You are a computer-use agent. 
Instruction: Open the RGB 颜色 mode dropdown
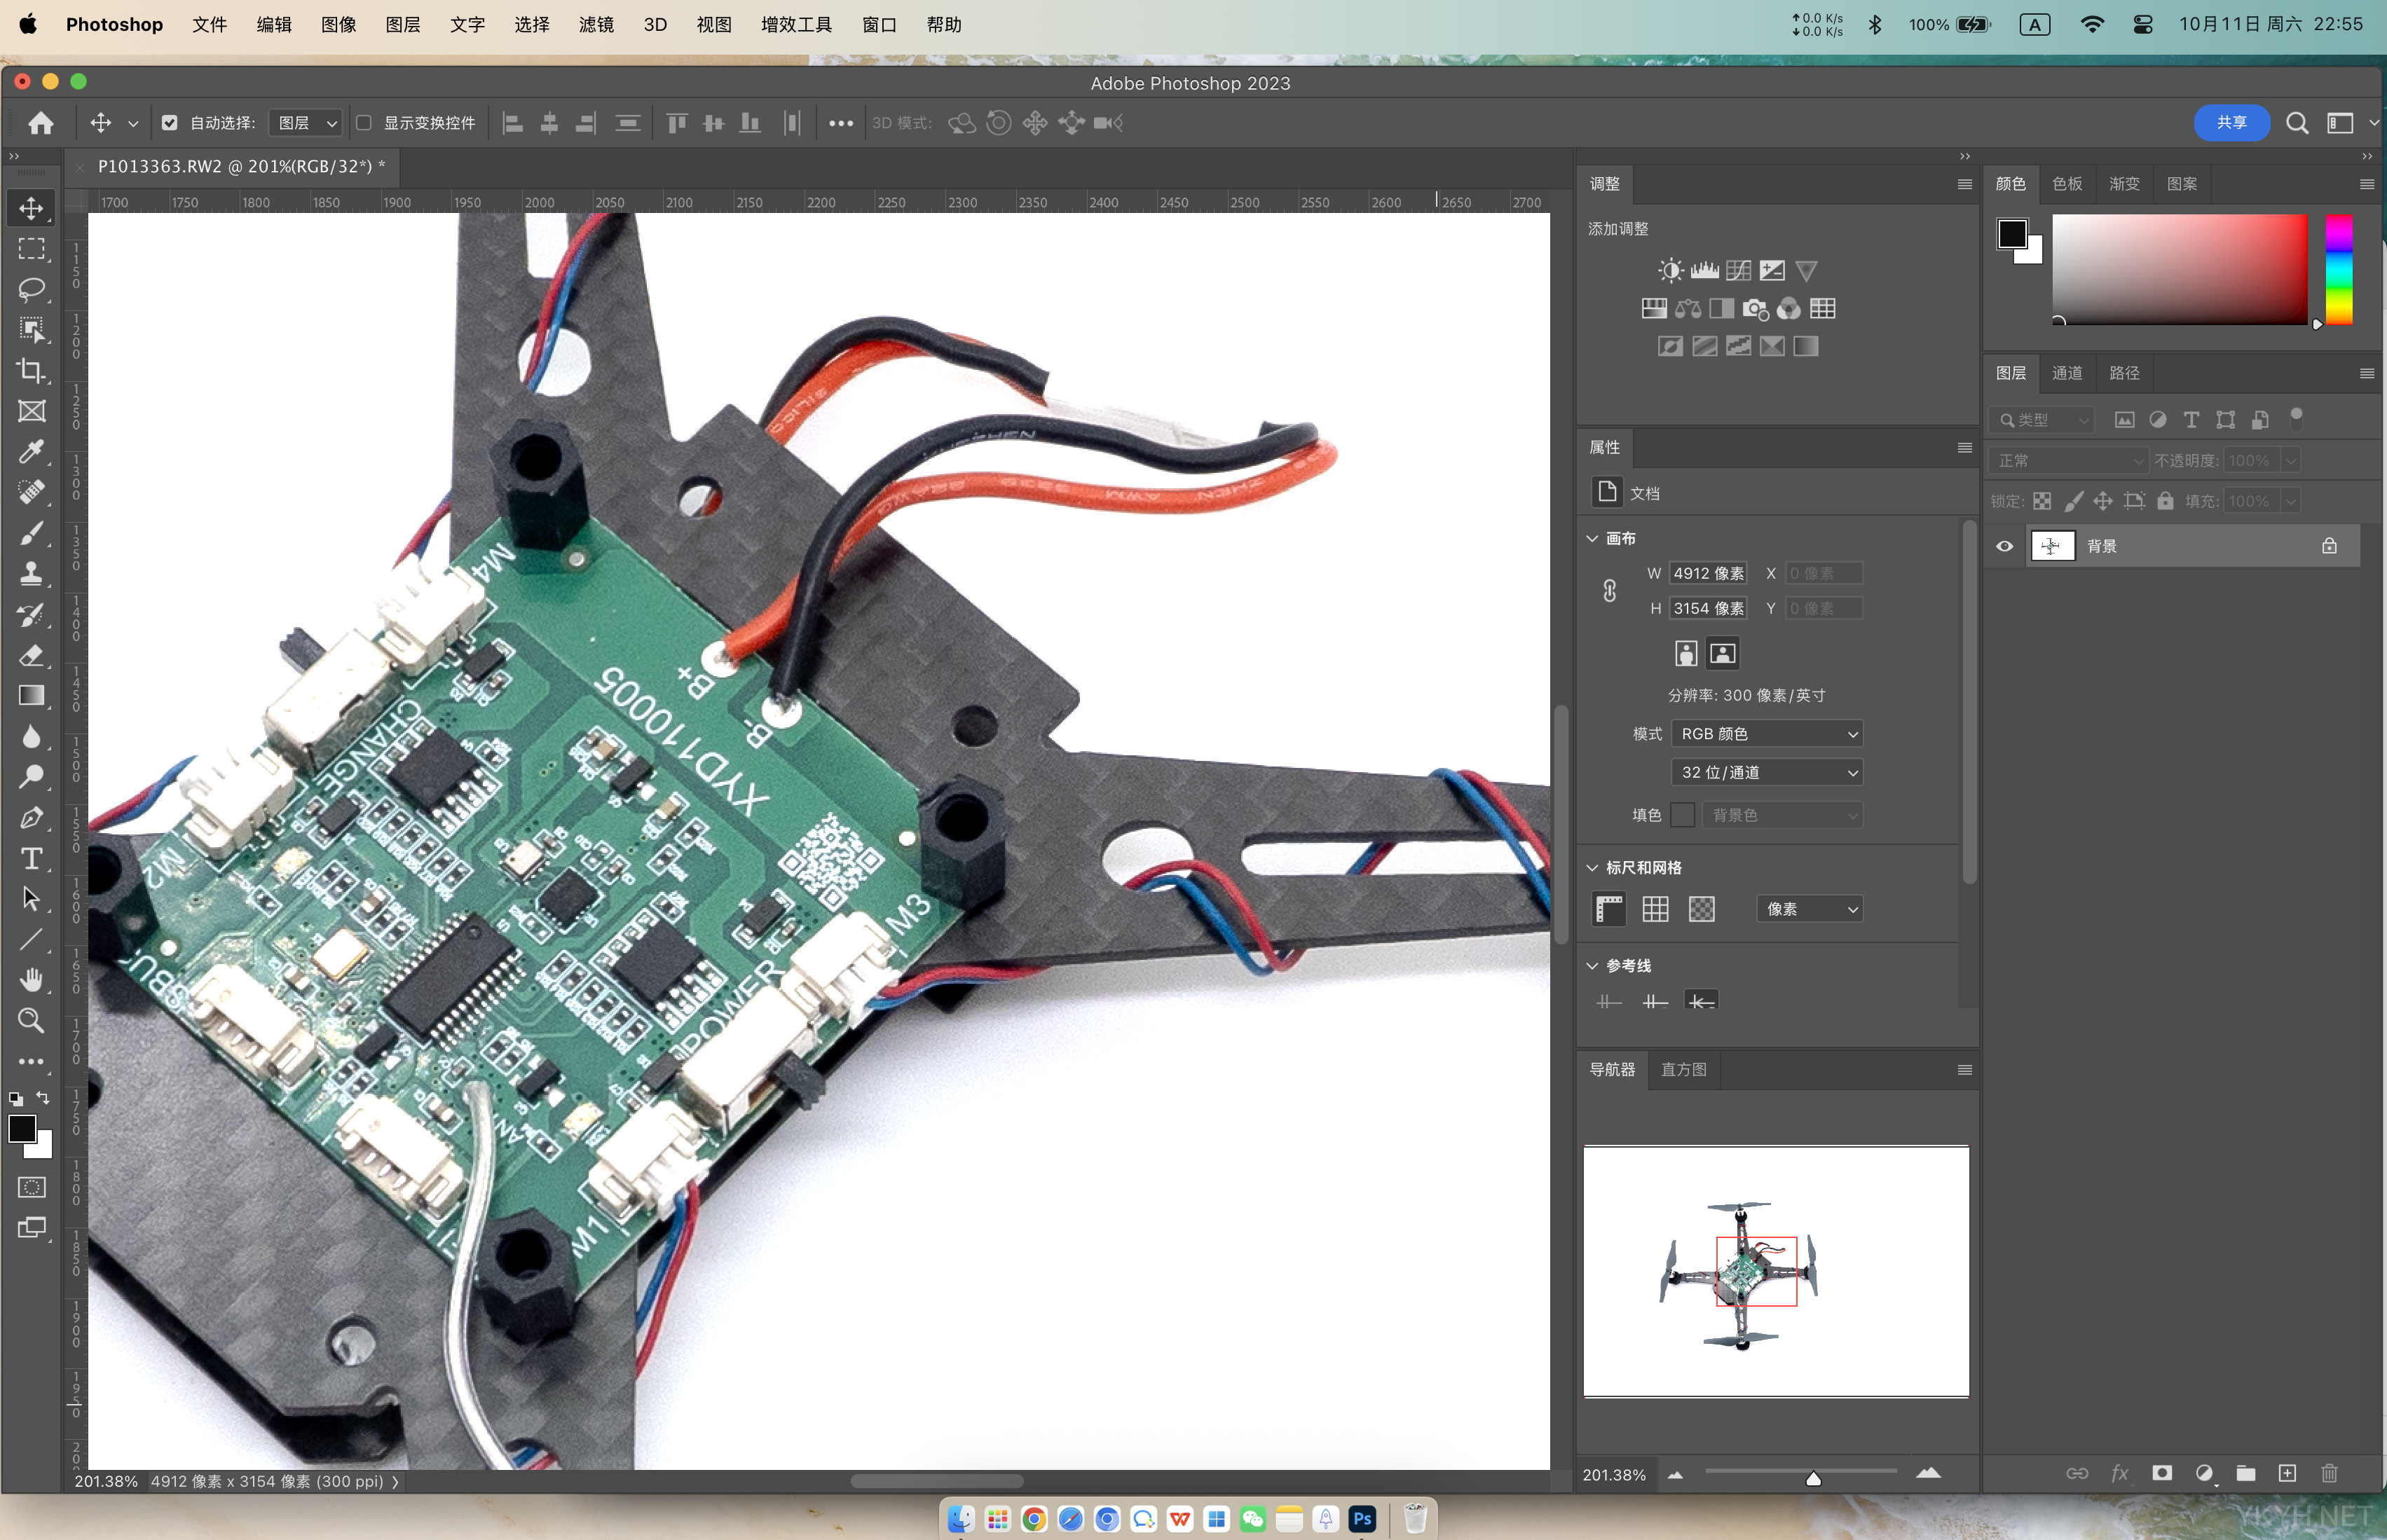1766,734
